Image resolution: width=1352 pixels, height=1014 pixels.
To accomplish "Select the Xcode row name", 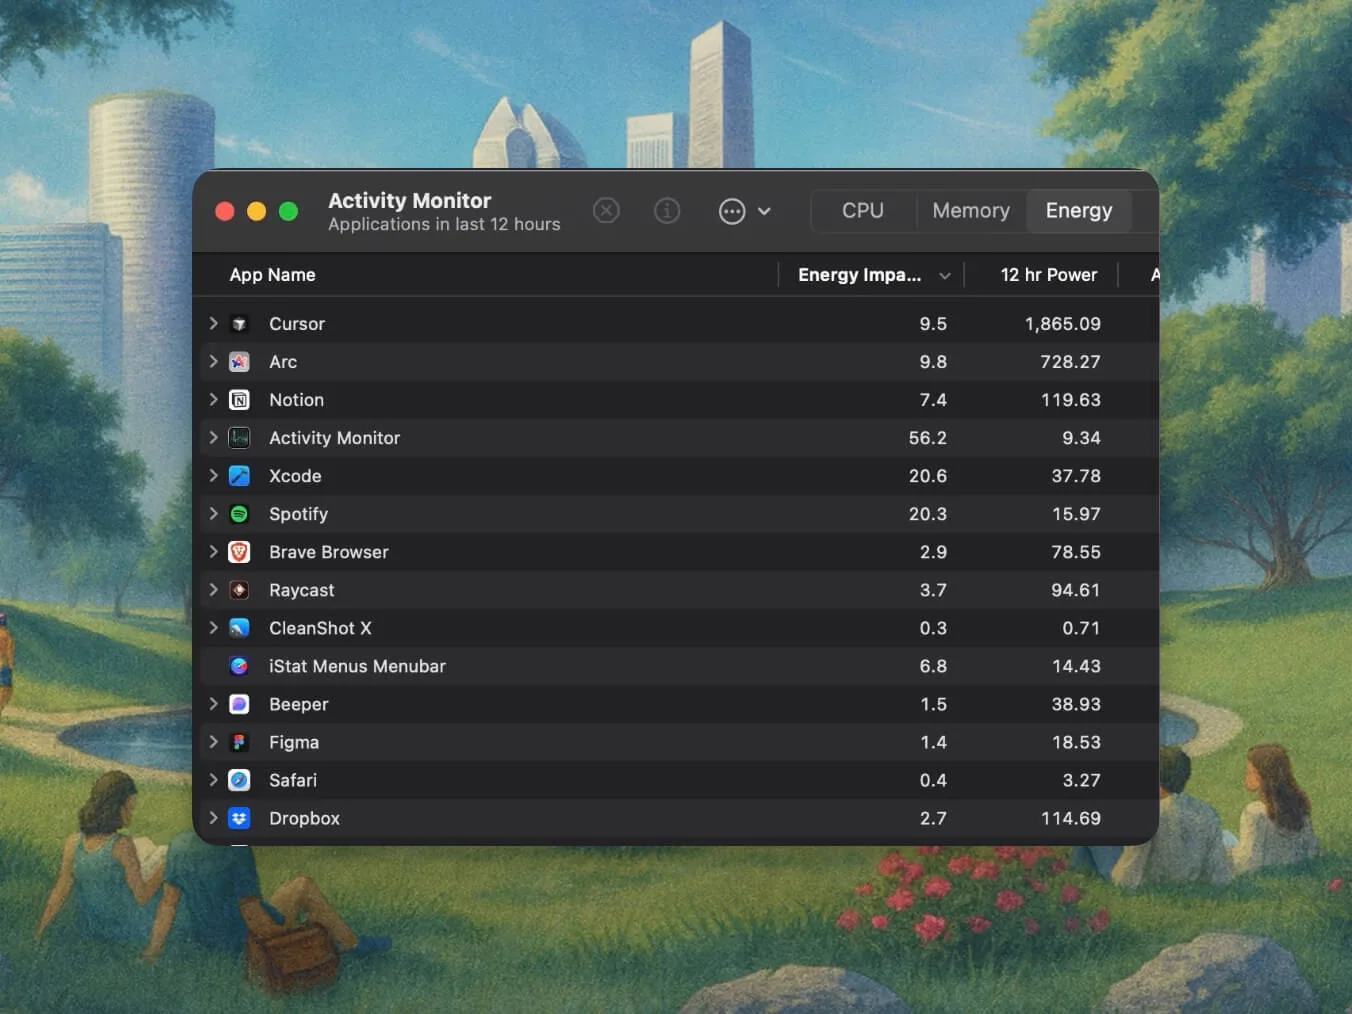I will click(x=295, y=476).
